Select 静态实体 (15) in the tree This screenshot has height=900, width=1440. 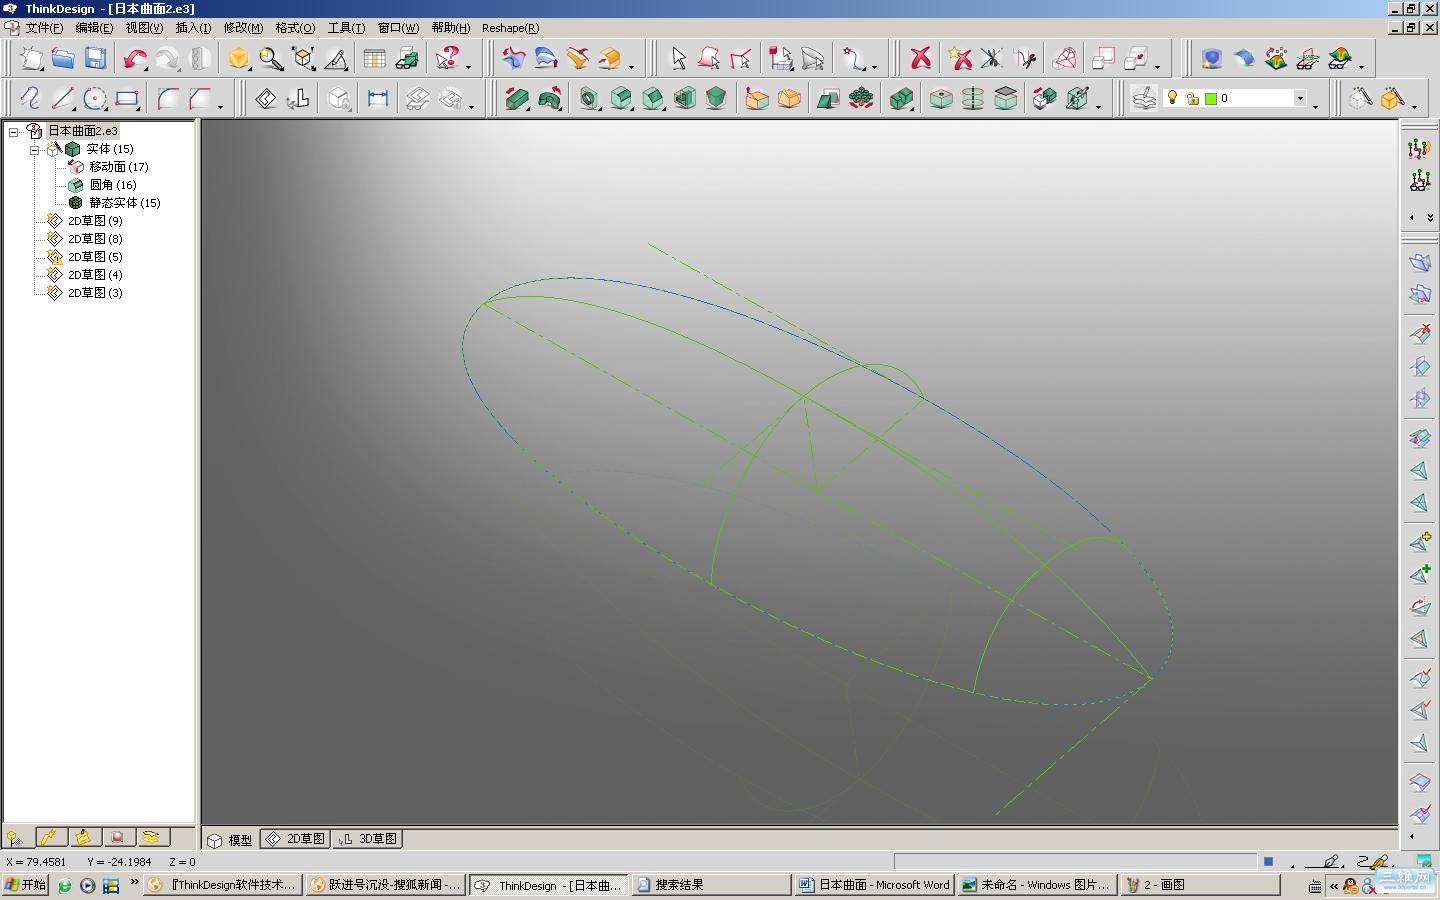coord(124,203)
